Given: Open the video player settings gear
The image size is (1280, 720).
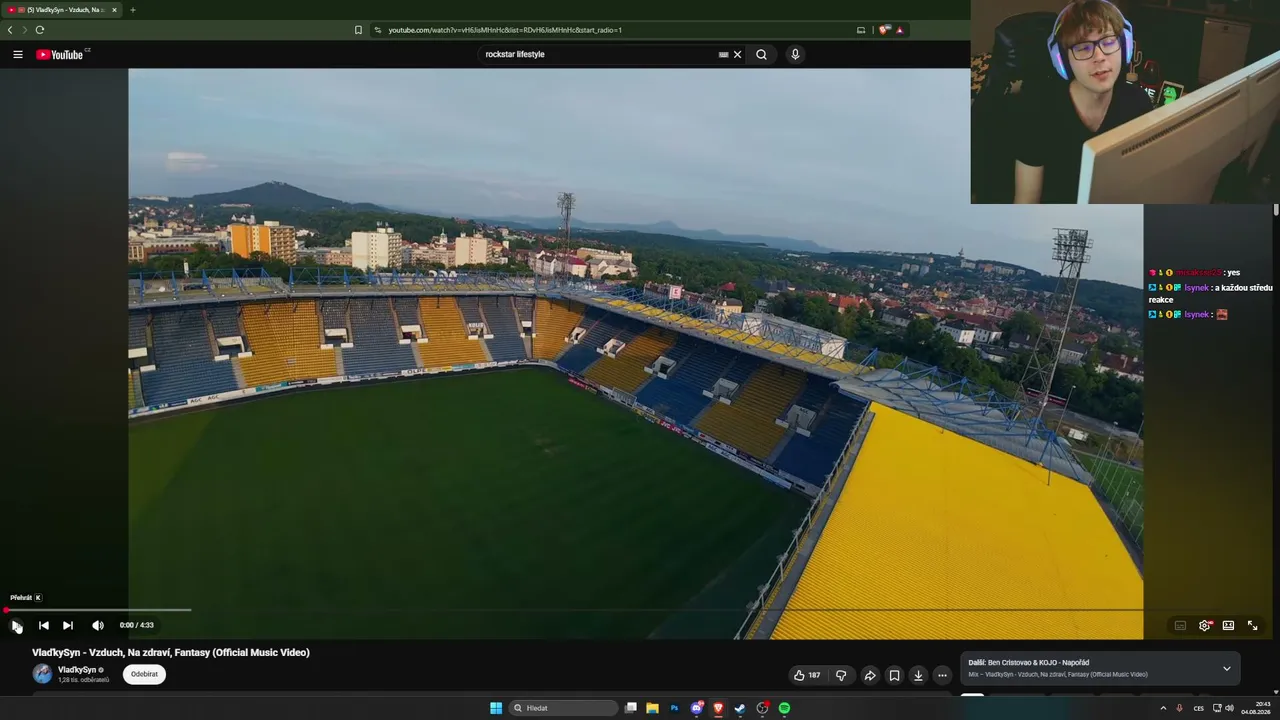Looking at the screenshot, I should pos(1205,625).
